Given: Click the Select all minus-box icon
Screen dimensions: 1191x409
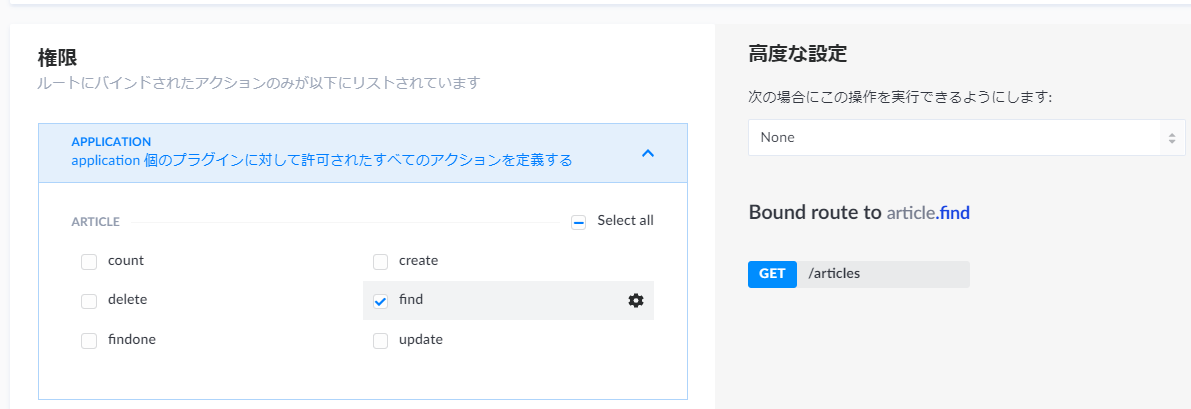Looking at the screenshot, I should 579,222.
